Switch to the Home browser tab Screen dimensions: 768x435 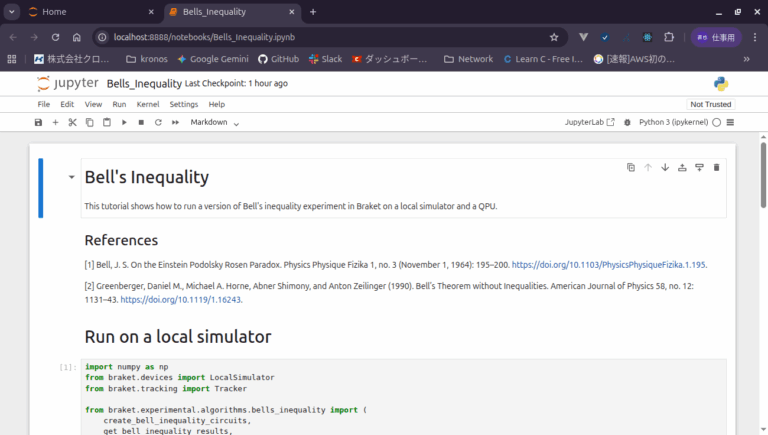(91, 12)
